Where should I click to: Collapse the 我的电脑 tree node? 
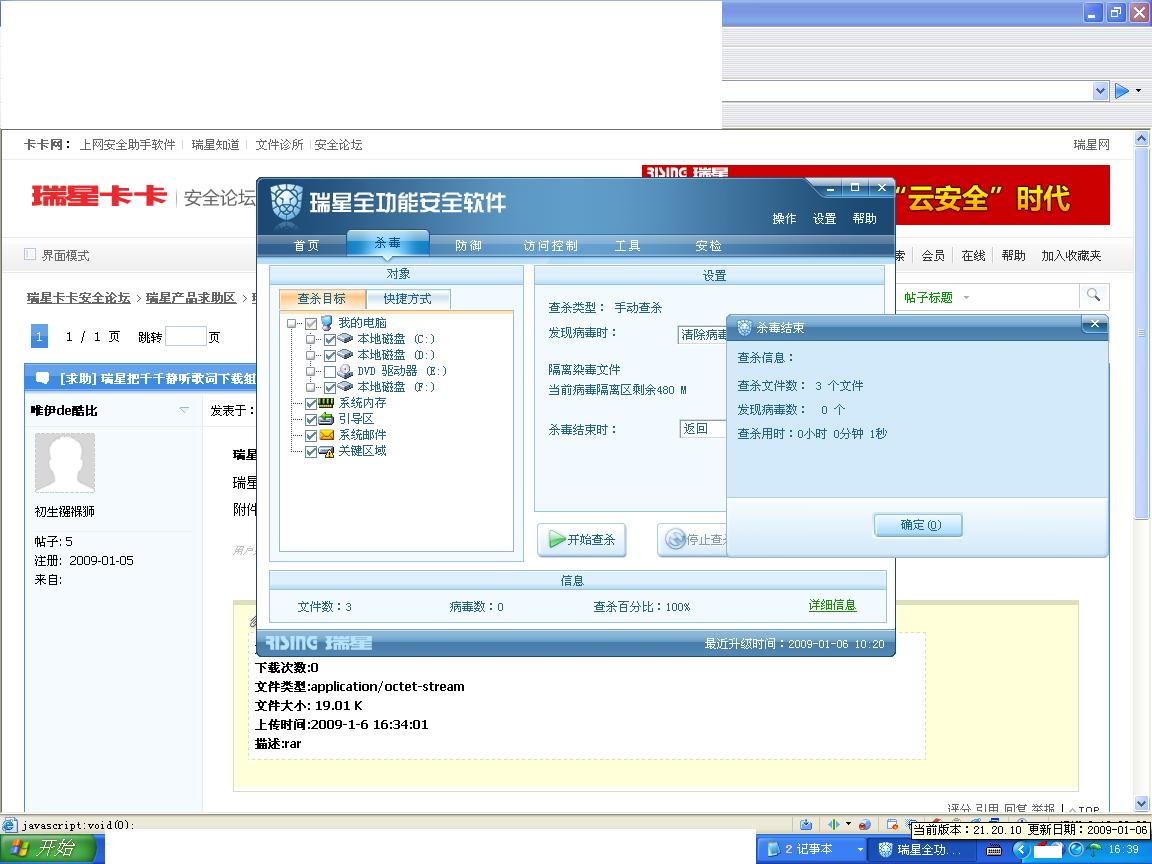tap(292, 323)
